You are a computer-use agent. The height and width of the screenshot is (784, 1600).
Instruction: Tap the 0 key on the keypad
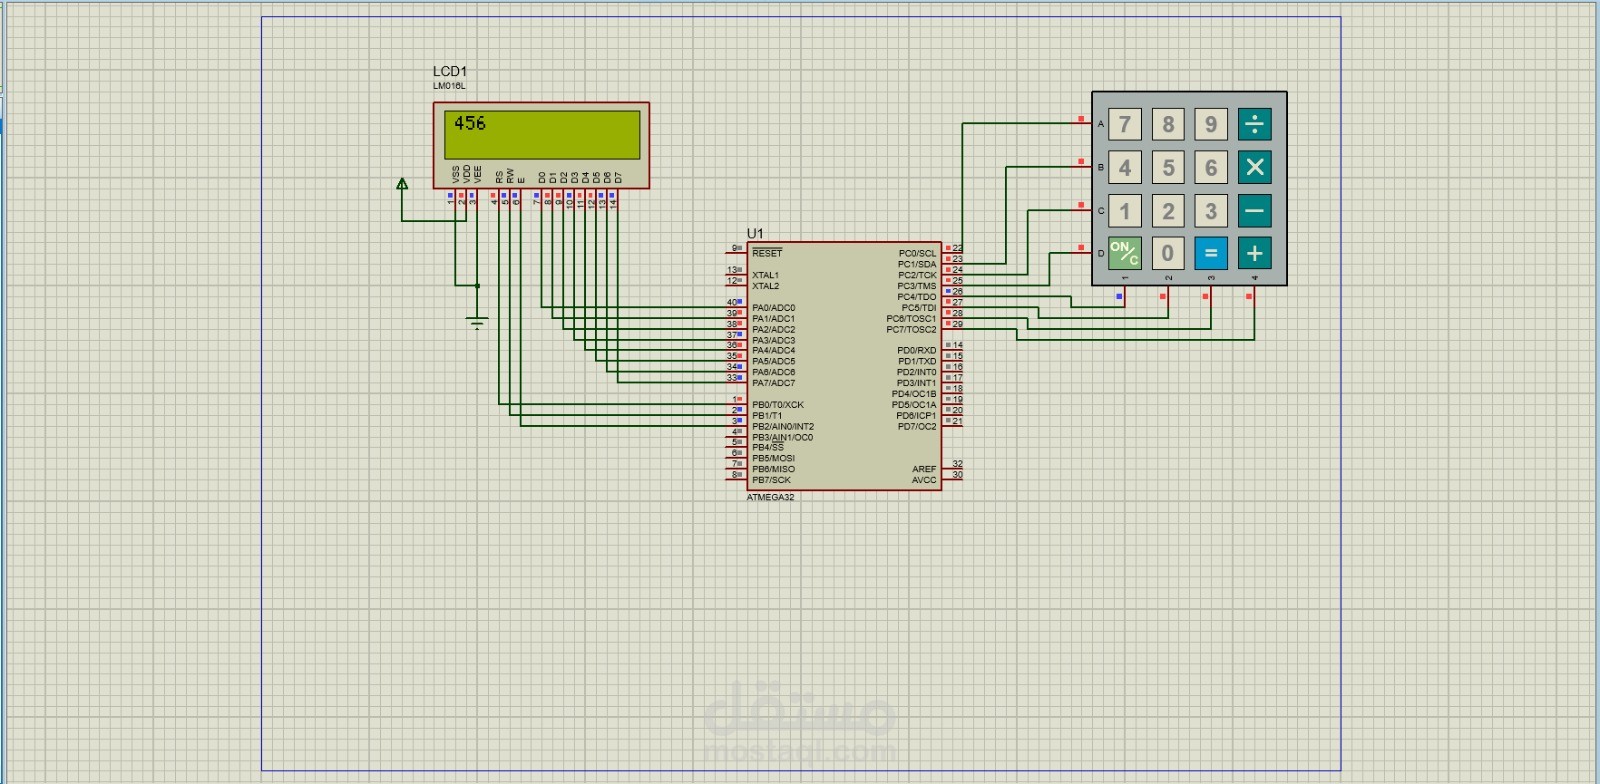1168,253
